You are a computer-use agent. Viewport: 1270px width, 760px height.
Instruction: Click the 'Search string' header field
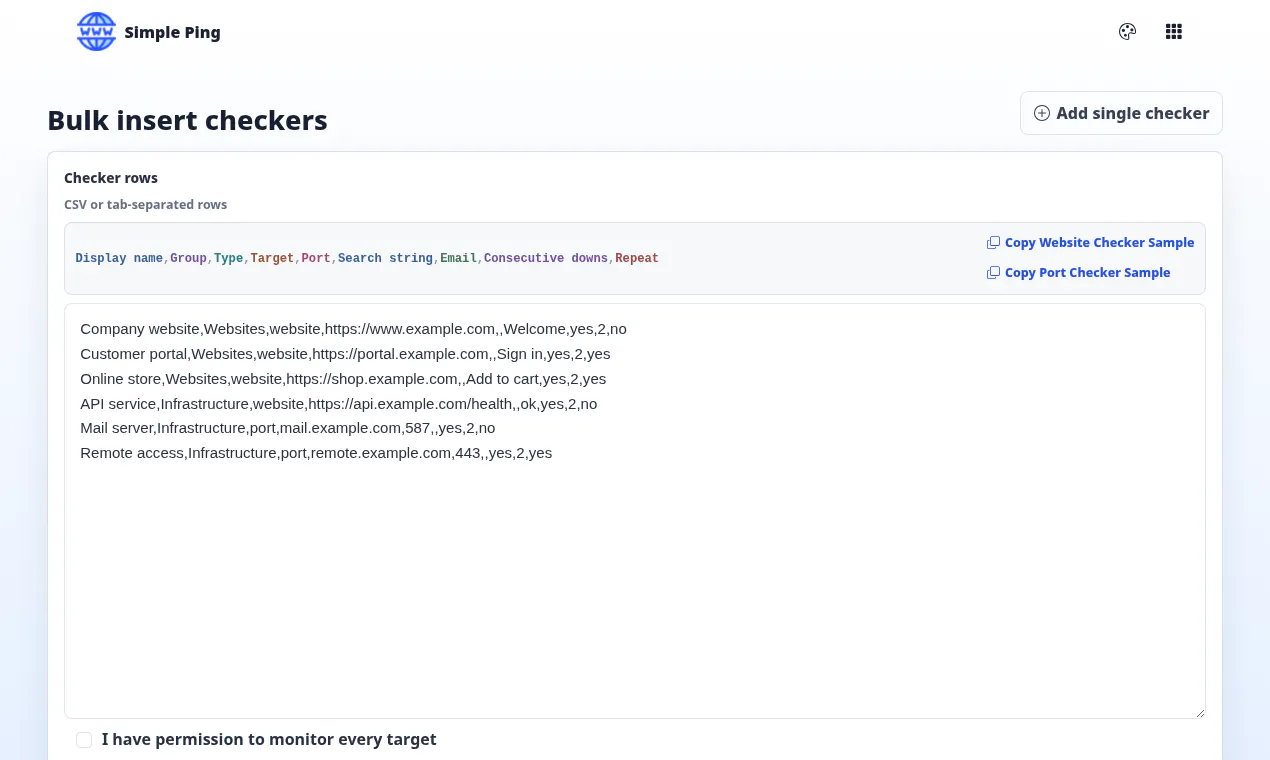coord(385,259)
